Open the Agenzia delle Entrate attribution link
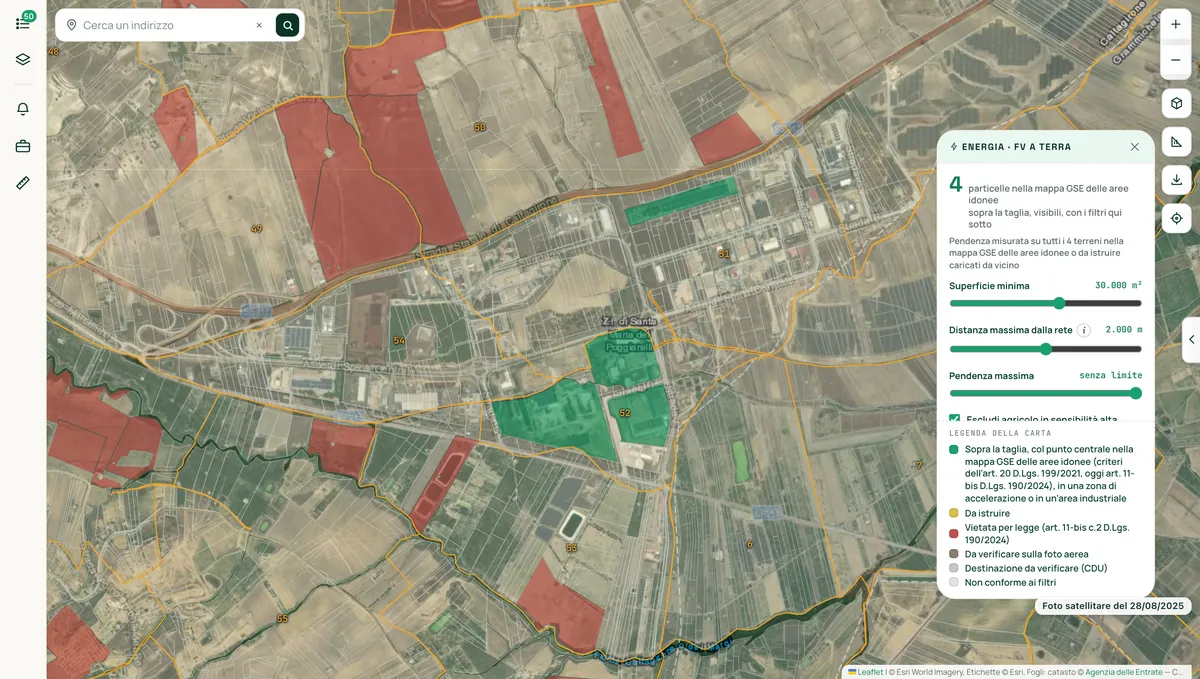This screenshot has width=1200, height=679. point(1124,672)
